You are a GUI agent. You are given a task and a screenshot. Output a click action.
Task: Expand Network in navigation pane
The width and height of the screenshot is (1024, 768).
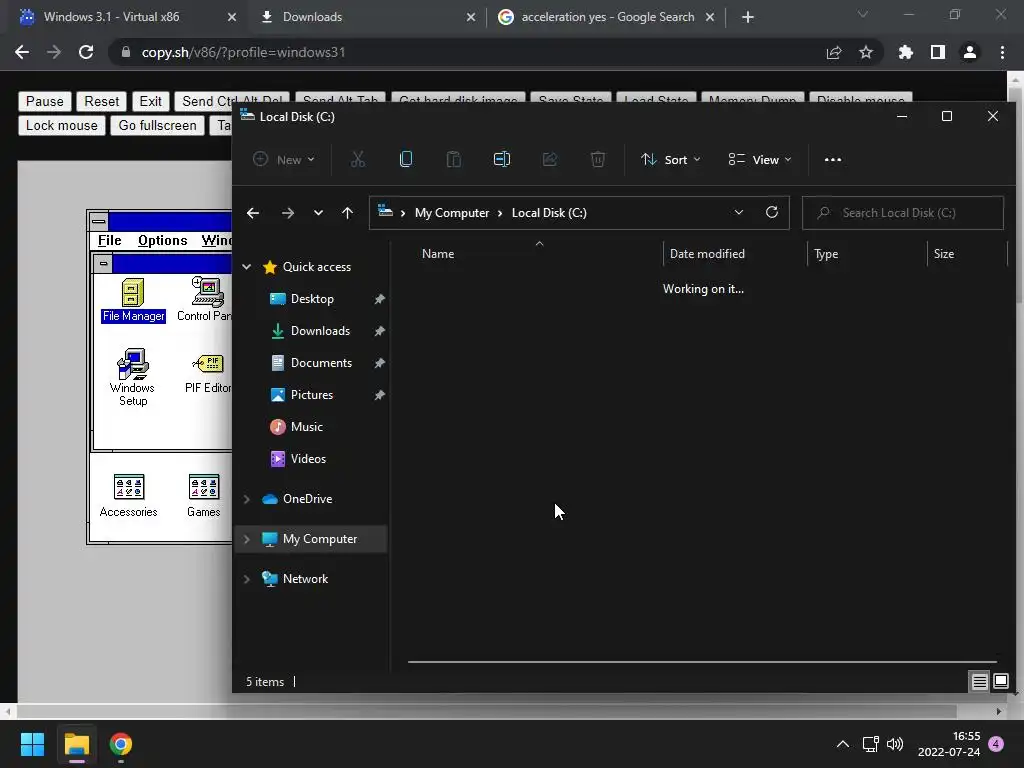coord(247,579)
